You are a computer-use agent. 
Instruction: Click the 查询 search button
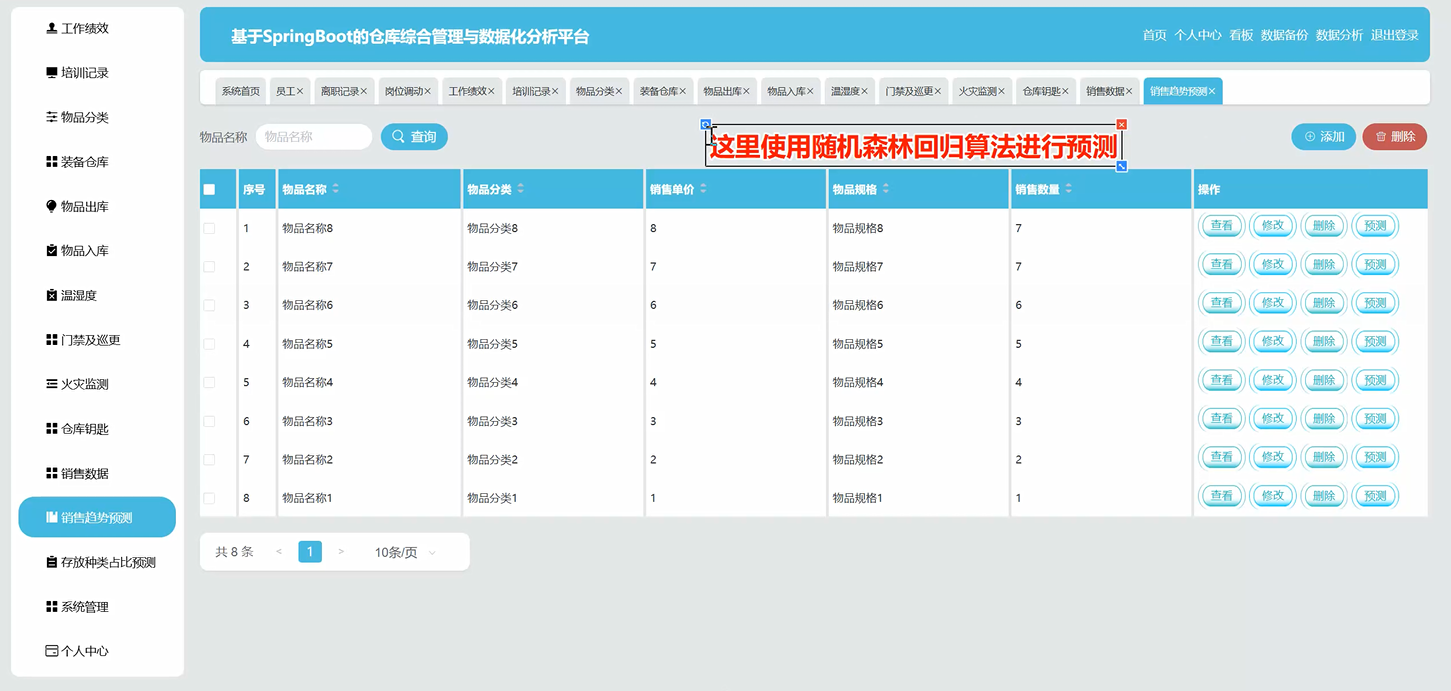(414, 137)
